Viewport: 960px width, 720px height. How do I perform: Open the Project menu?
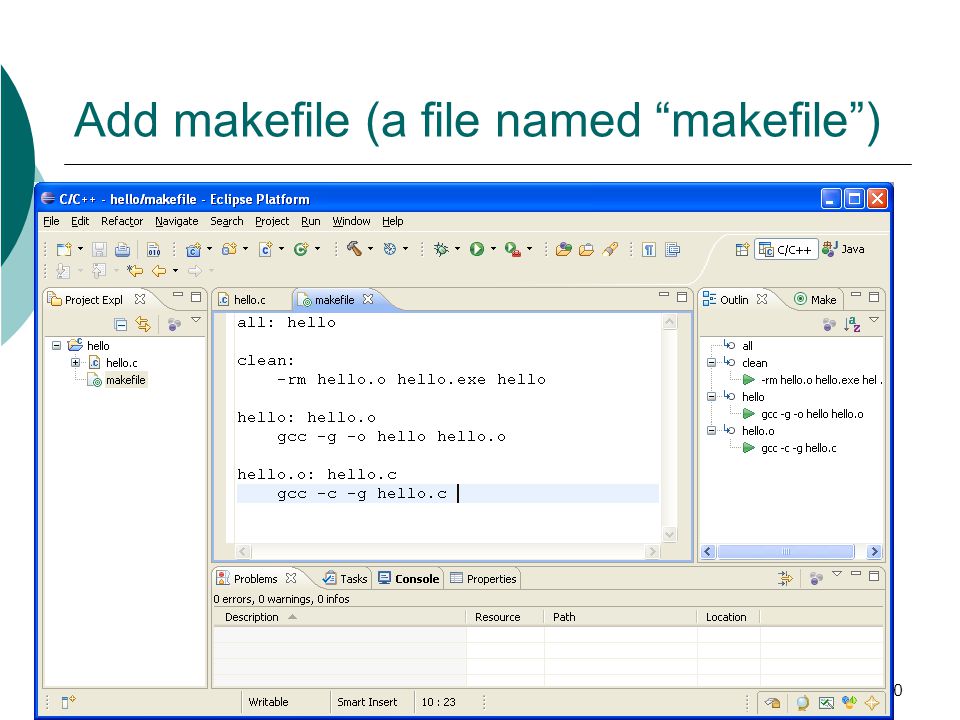coord(272,221)
